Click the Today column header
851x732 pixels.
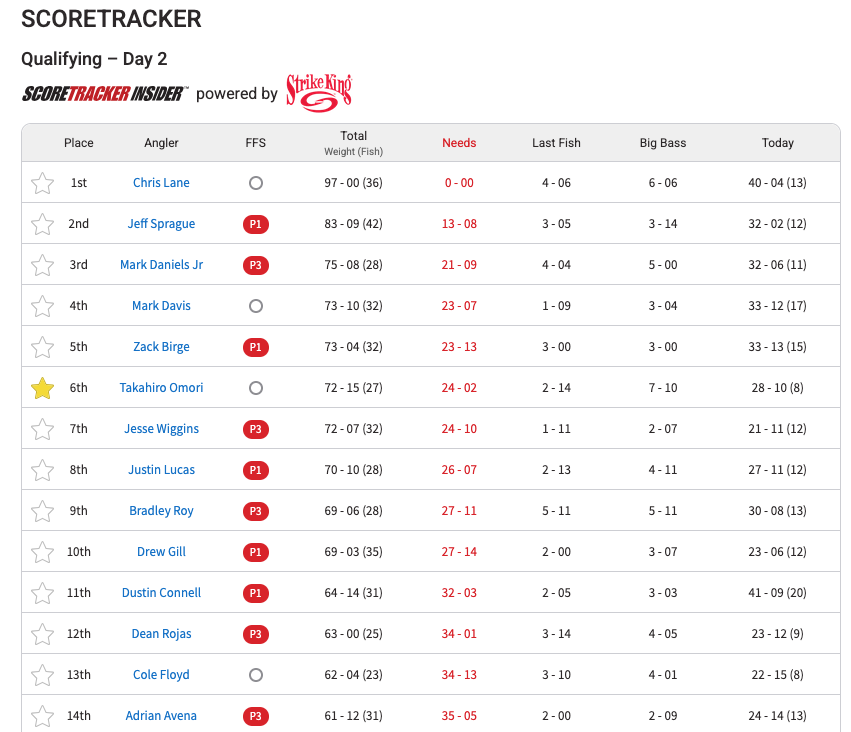(778, 143)
